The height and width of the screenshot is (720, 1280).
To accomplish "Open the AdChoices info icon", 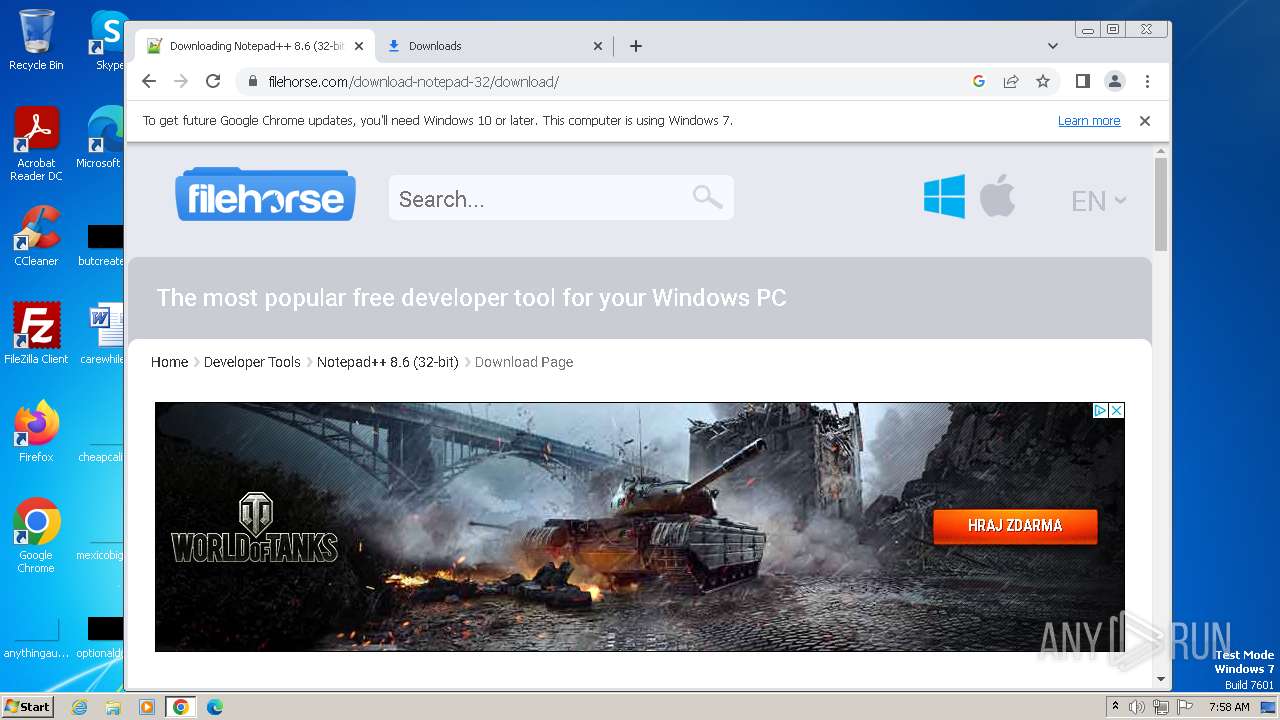I will pos(1100,410).
